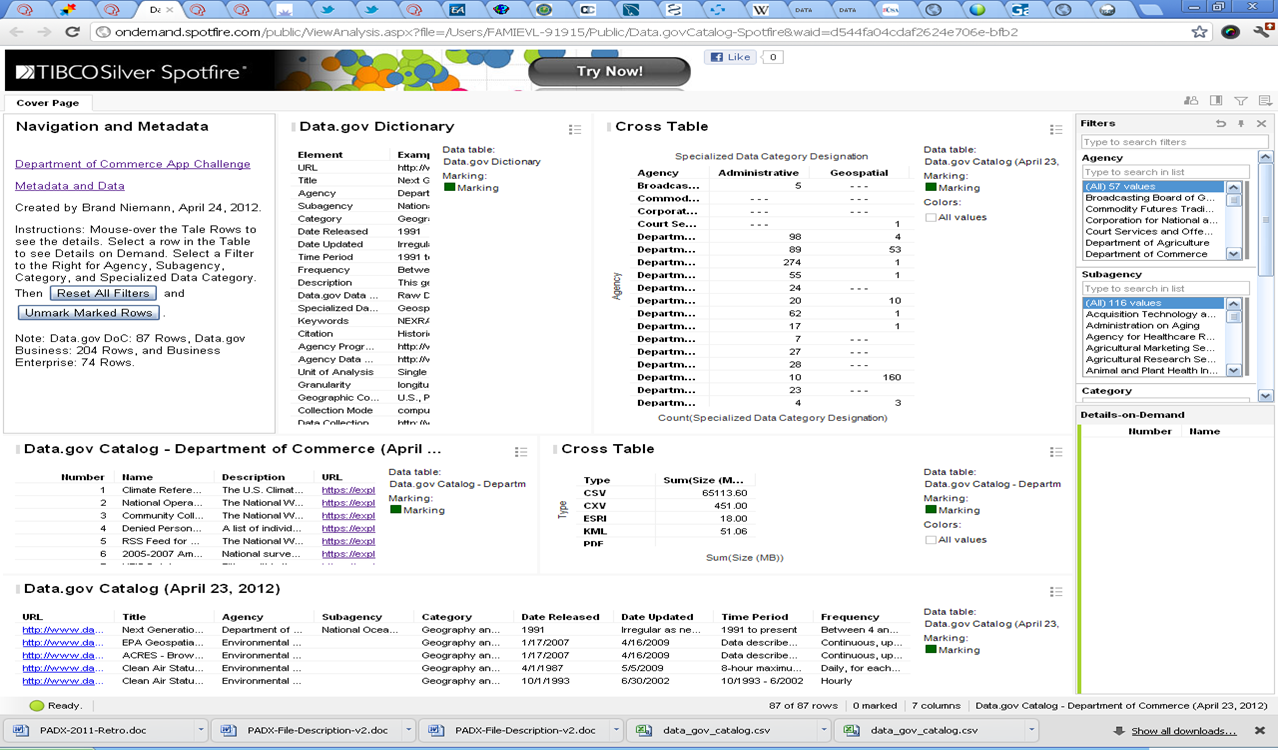Click the Geospatial column header in the cross table
Screen dimensions: 1278x750
pos(859,173)
